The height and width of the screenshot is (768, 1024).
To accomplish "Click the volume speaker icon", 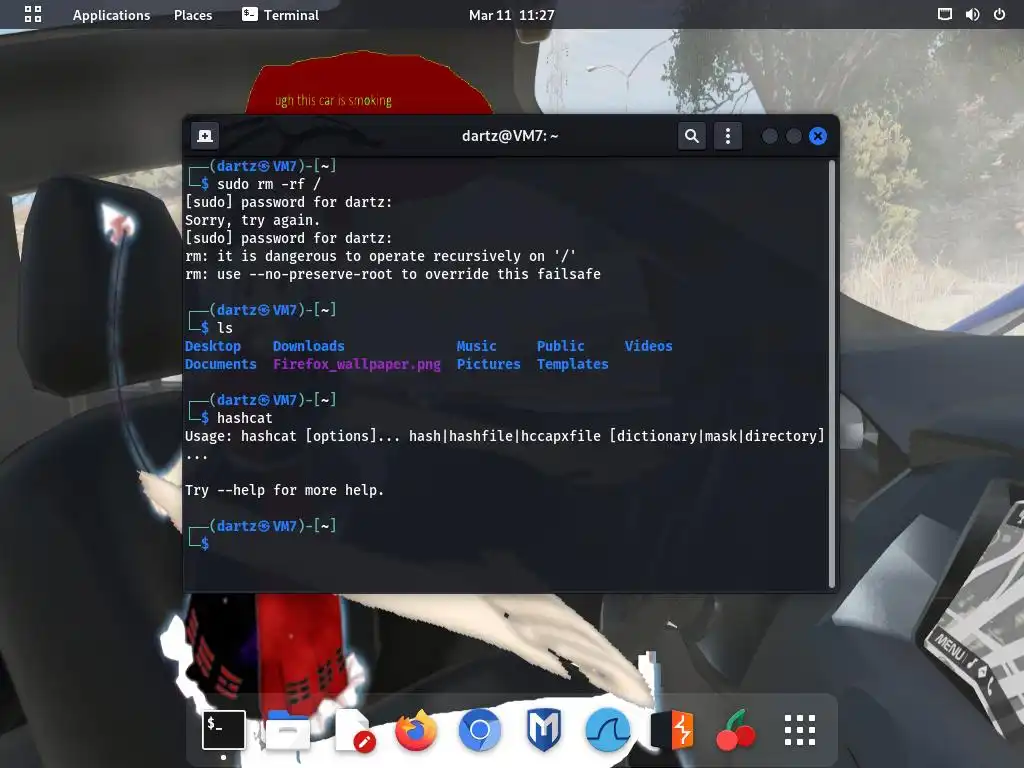I will click(972, 14).
